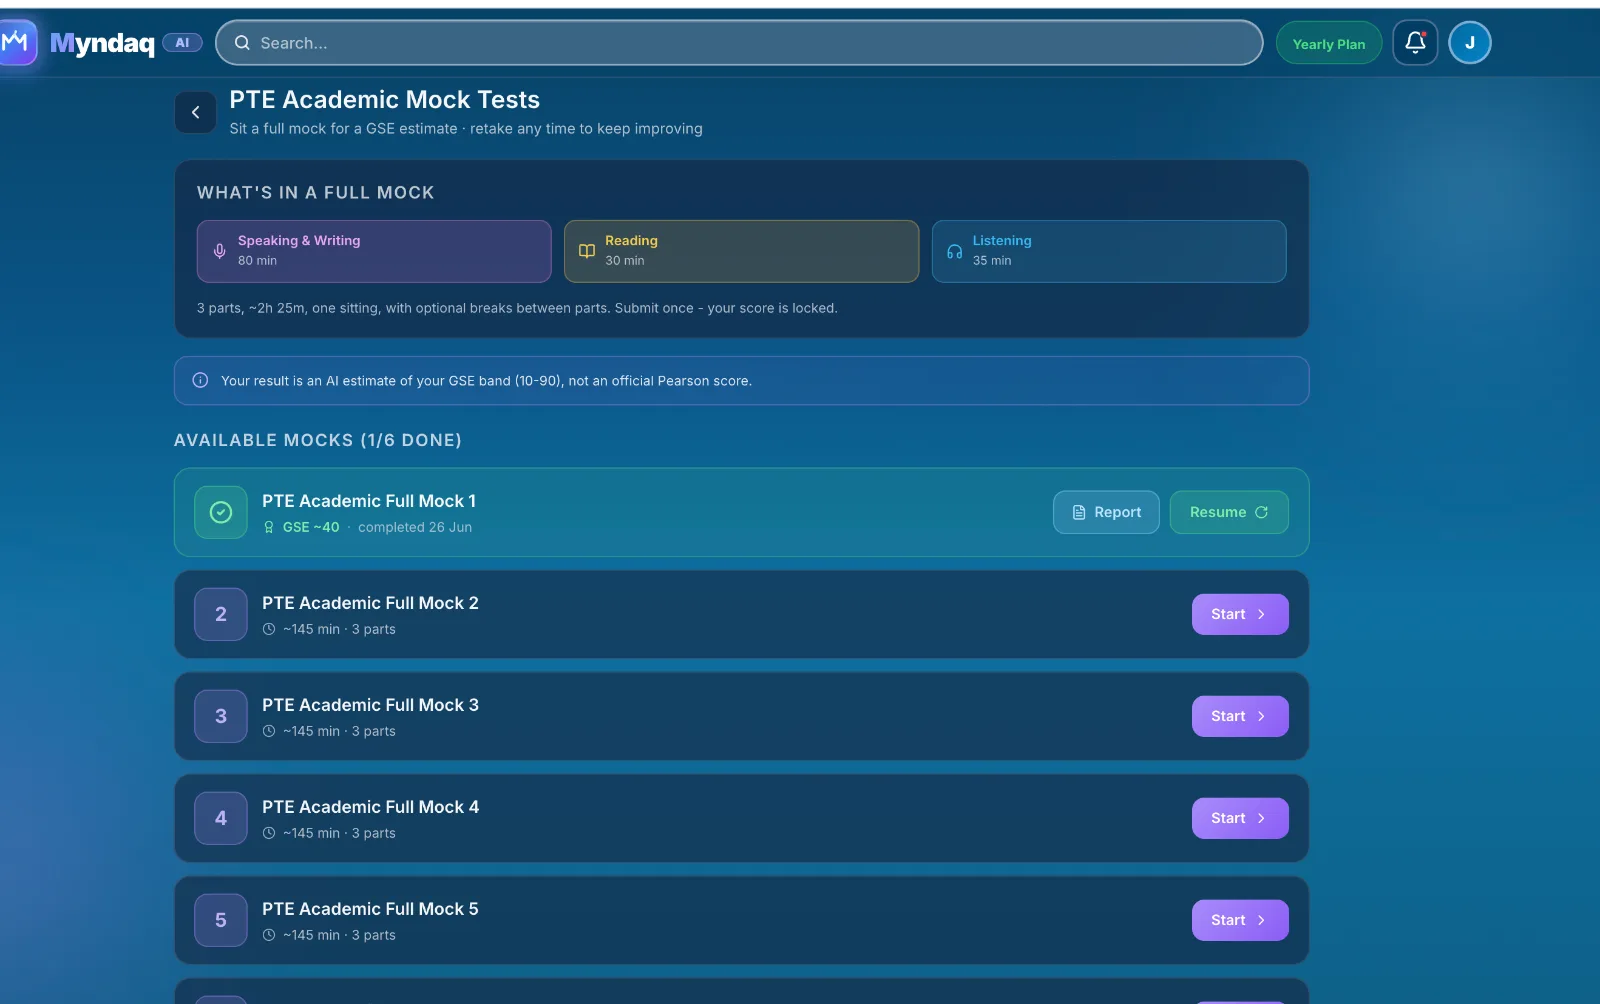The image size is (1600, 1004).
Task: Click the PTE Academic Full Mock 5 title
Action: [x=370, y=909]
